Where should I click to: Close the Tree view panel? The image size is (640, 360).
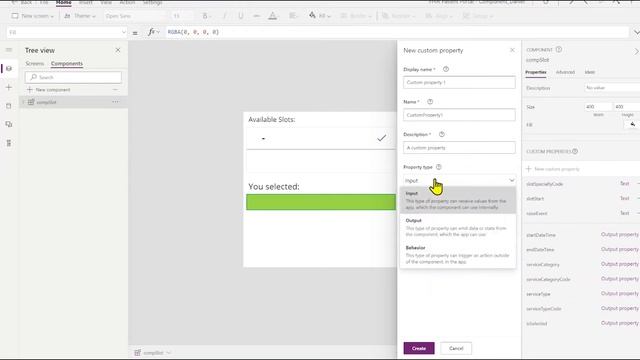click(118, 50)
